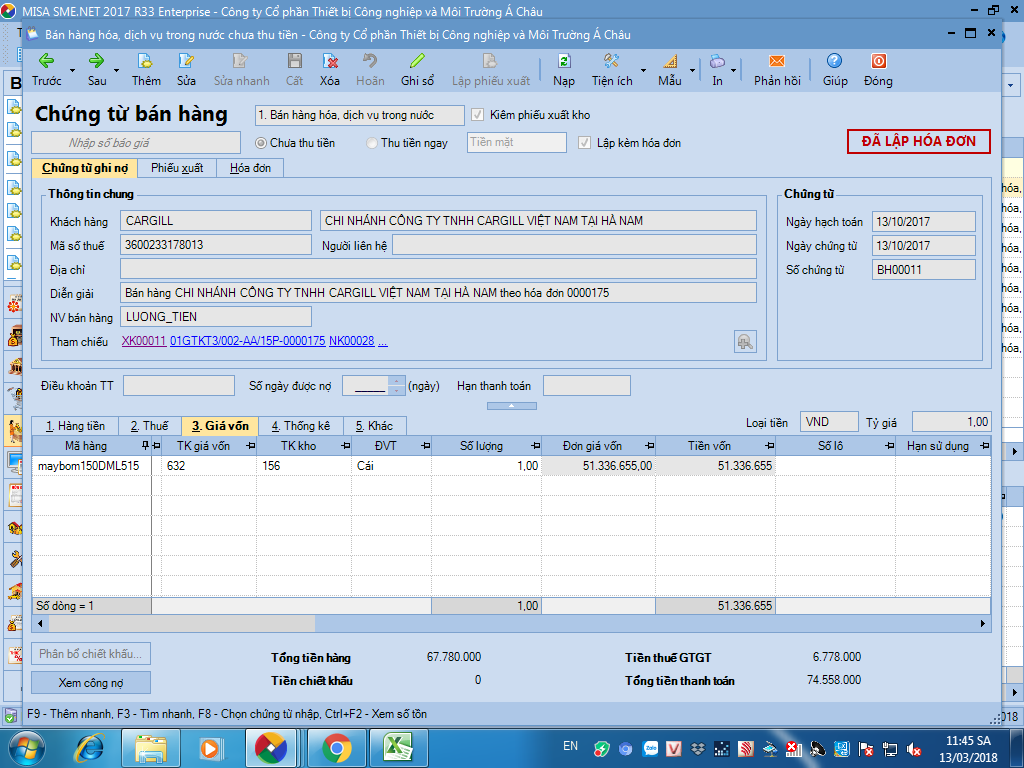Click the grid horizontal scrollbar thumb
This screenshot has width=1024, height=768.
point(182,624)
